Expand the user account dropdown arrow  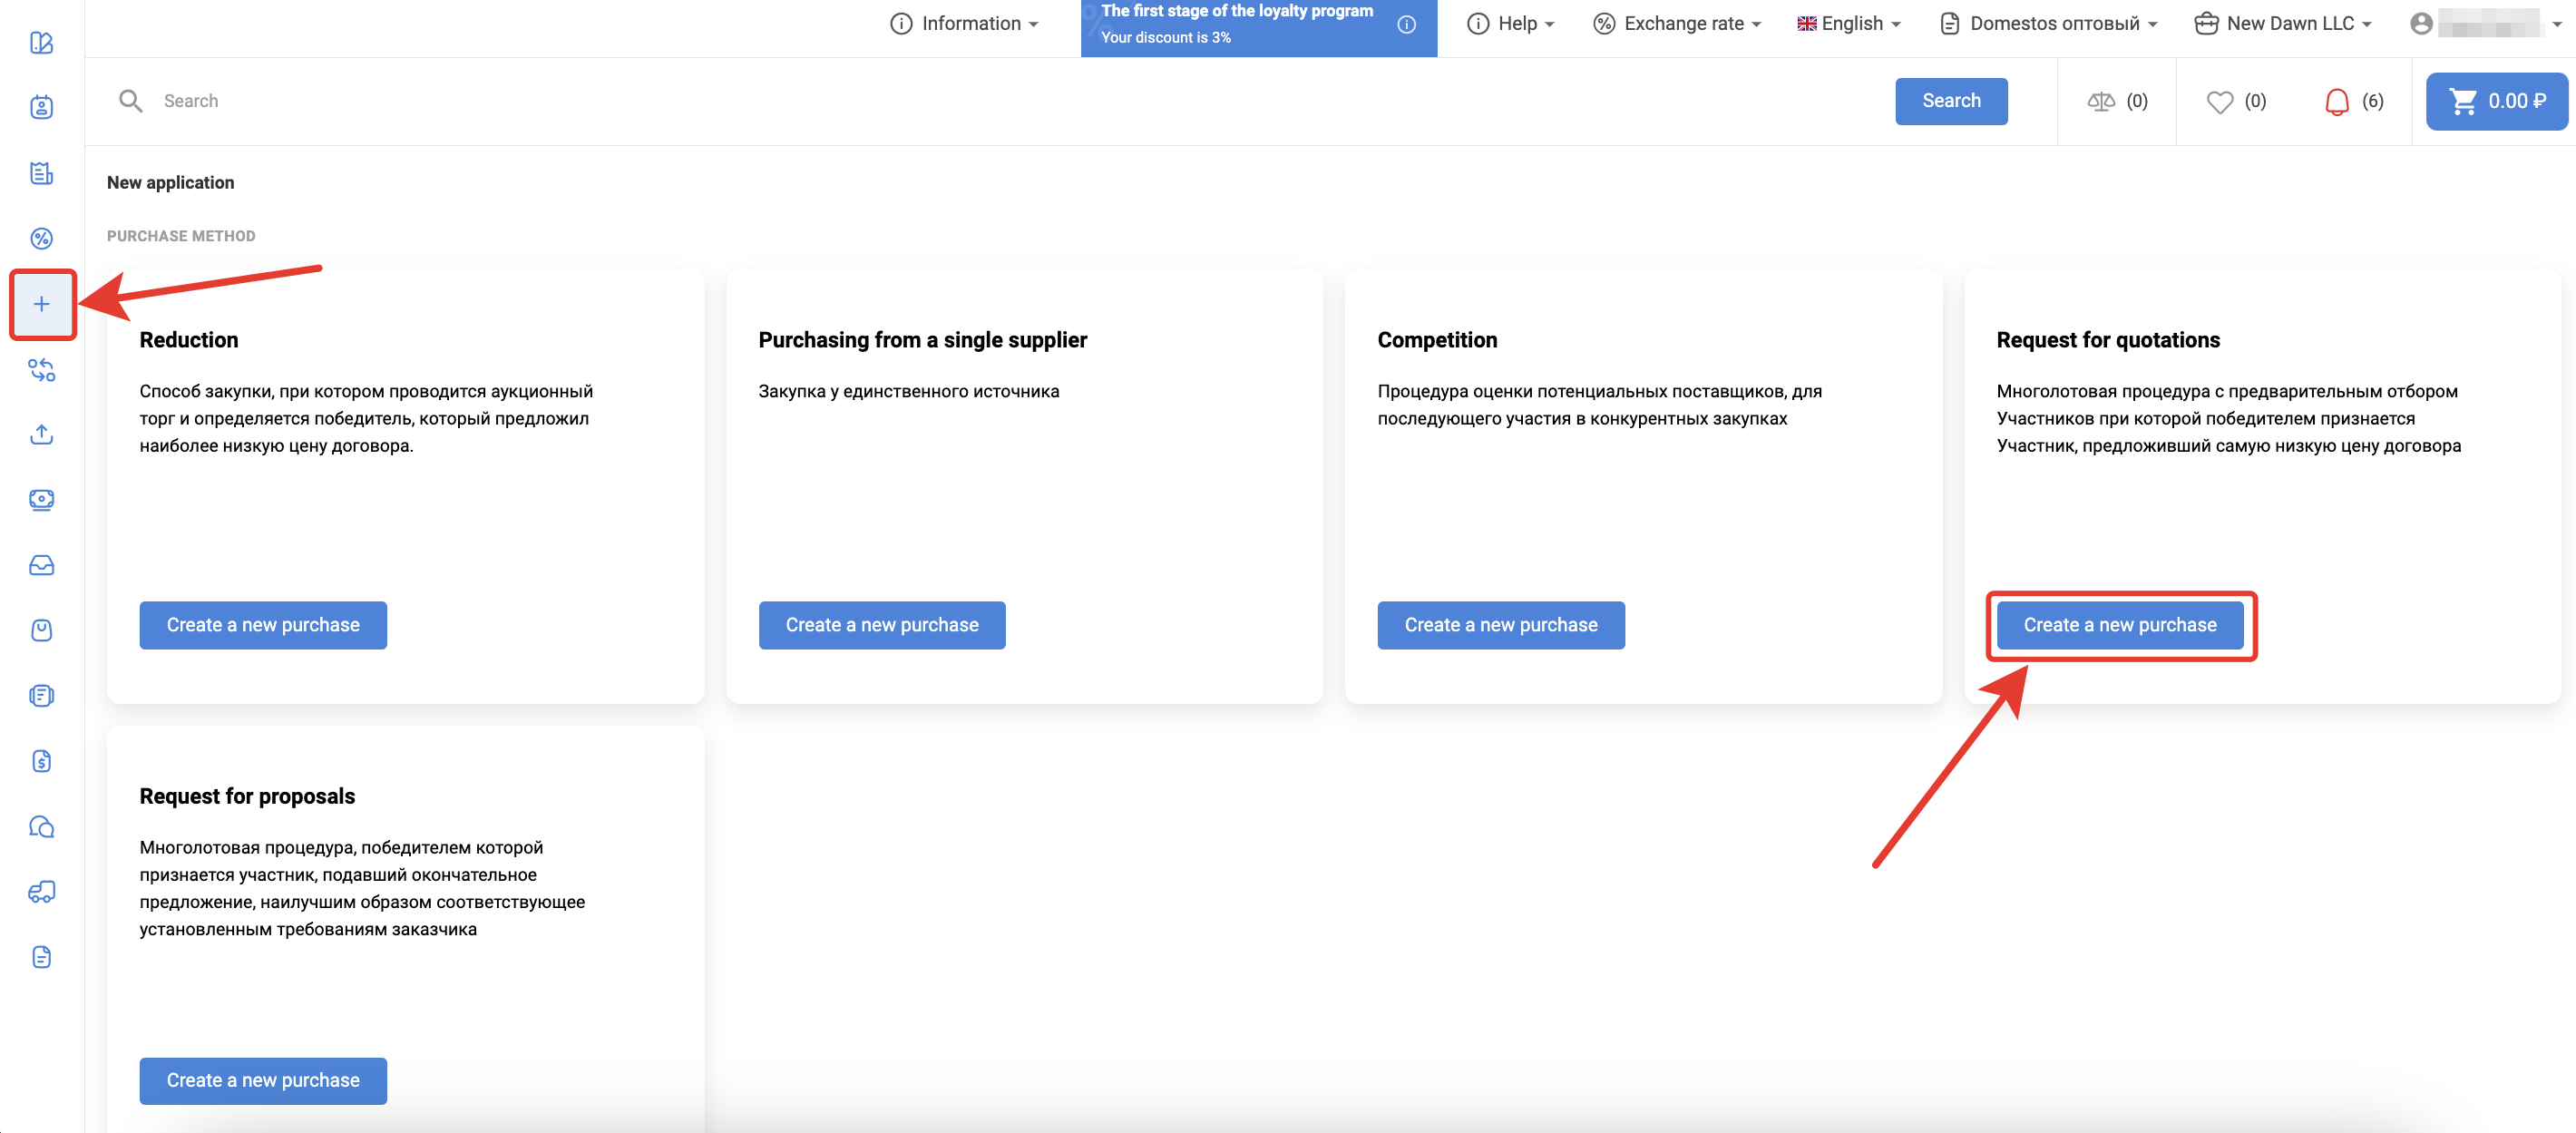click(x=2556, y=25)
